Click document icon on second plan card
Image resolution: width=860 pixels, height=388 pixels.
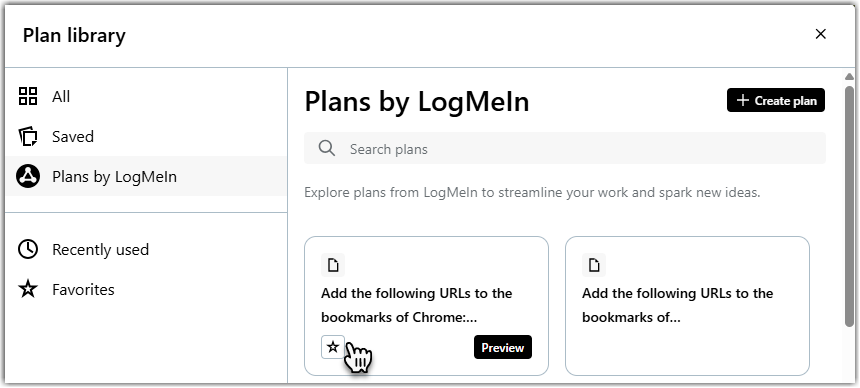[594, 266]
